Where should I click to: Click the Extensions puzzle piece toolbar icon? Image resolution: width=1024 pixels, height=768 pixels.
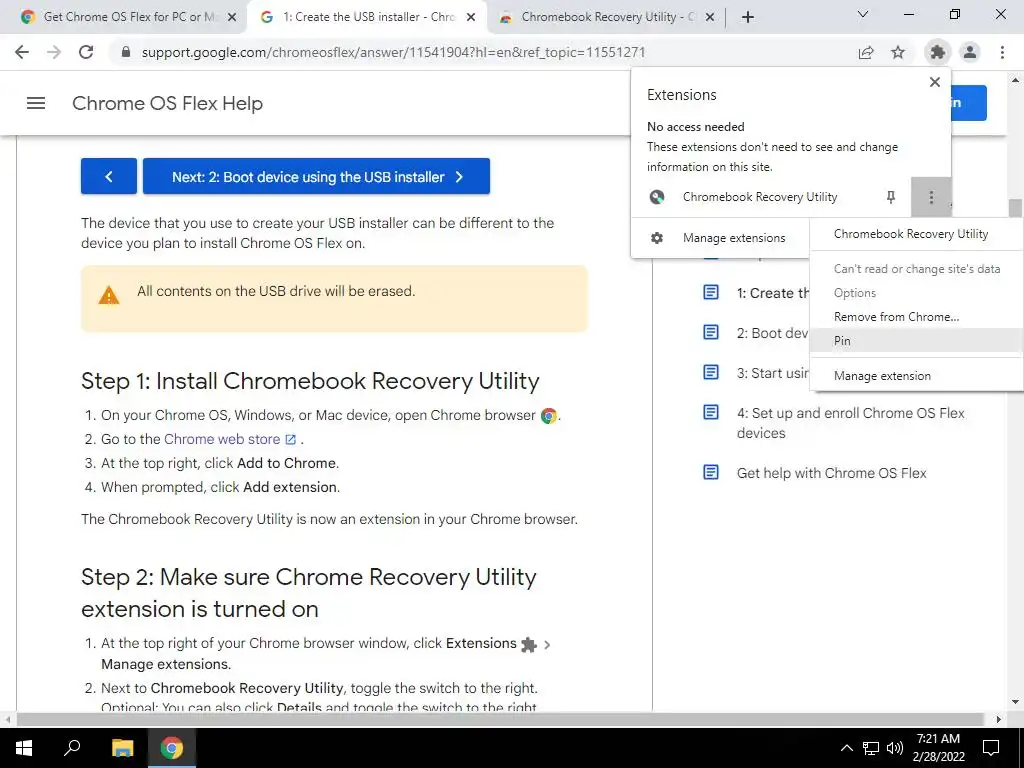pos(938,52)
